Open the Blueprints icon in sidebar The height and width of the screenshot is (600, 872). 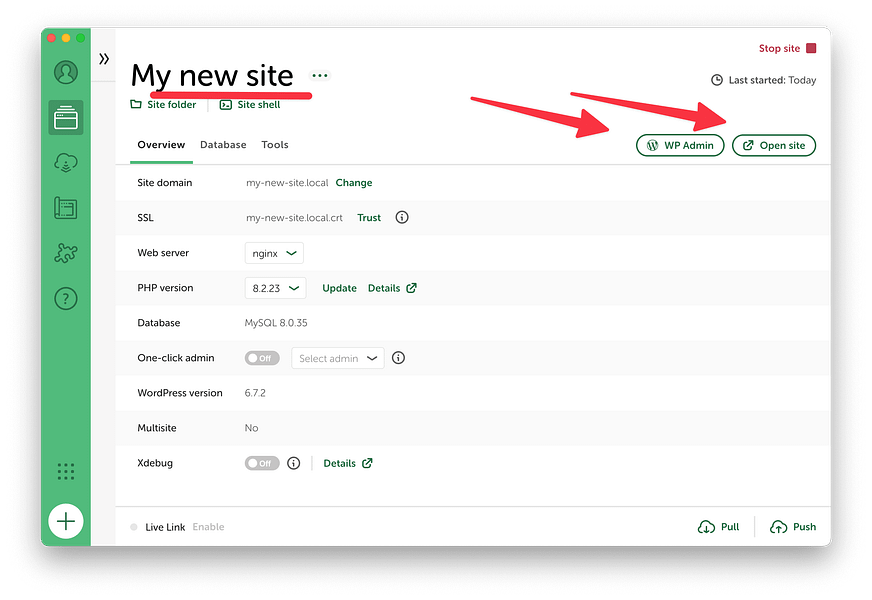pyautogui.click(x=65, y=207)
